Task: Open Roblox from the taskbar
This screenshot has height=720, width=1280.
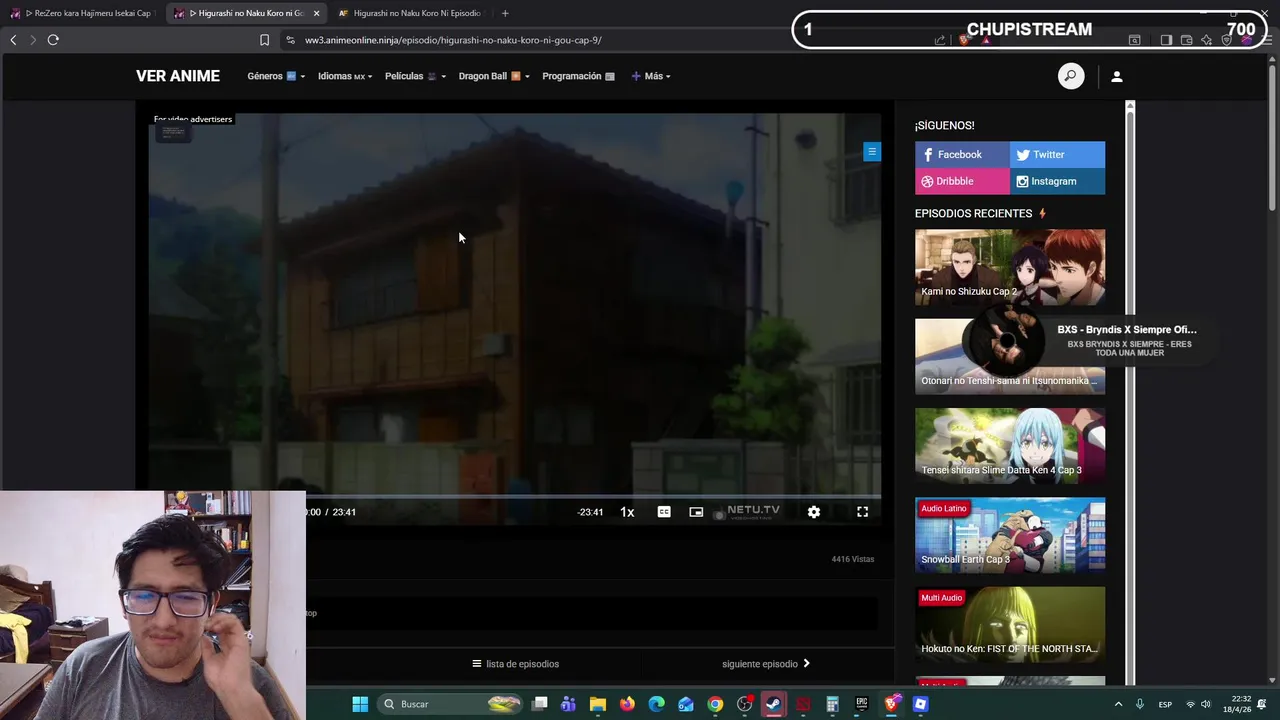Action: [x=921, y=704]
